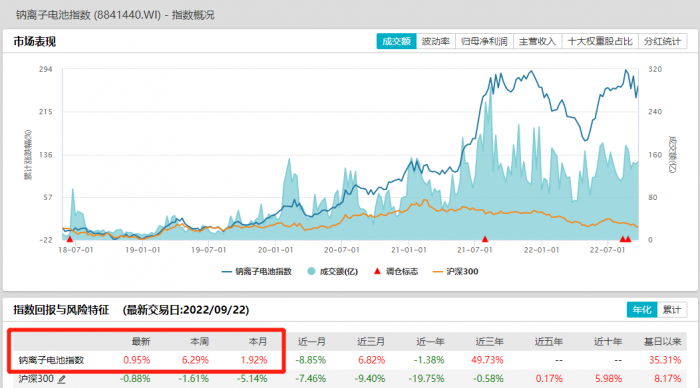Viewport: 700px width, 388px height.
Task: View 十大权重股占比 tab
Action: [600, 42]
